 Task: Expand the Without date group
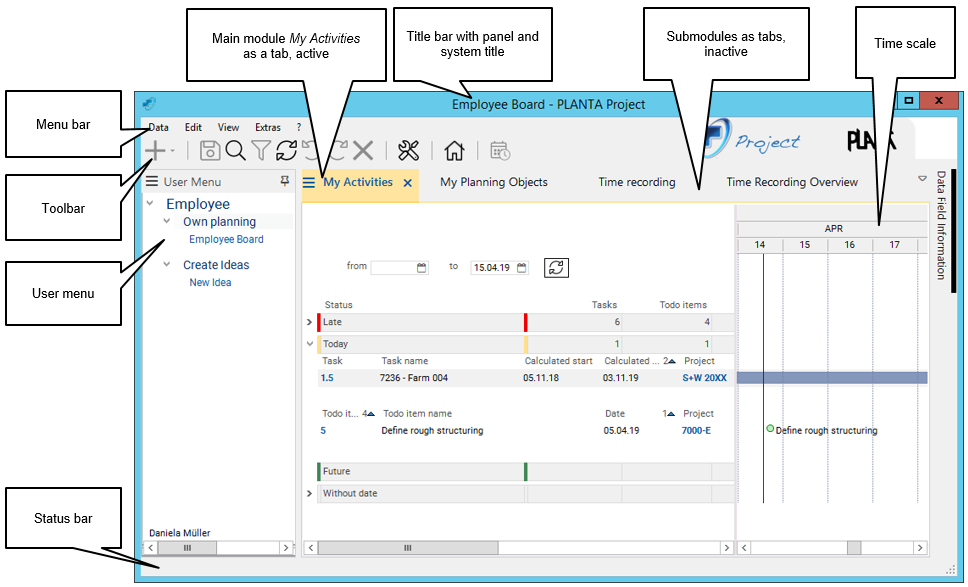pyautogui.click(x=309, y=494)
